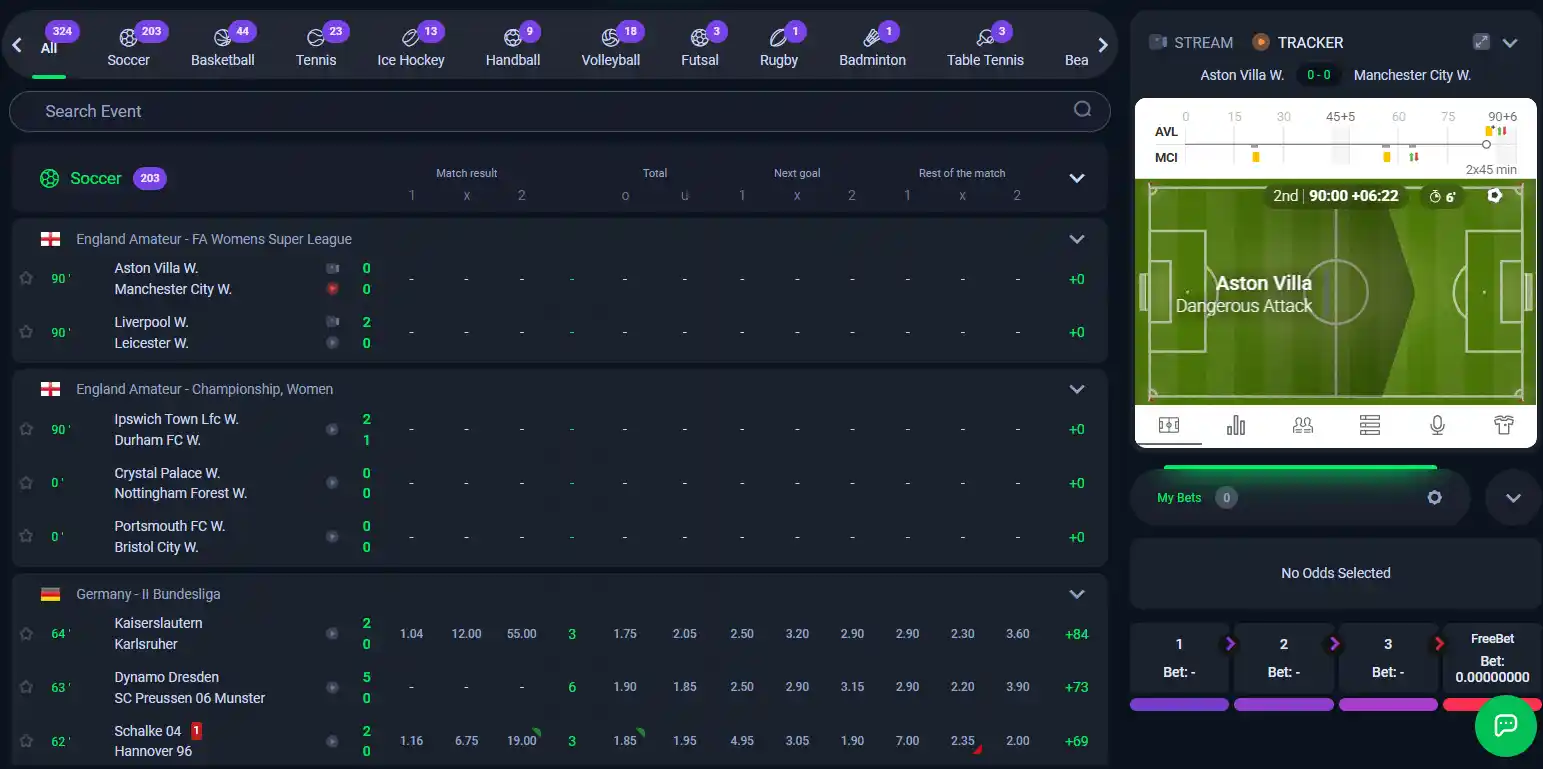Expand betslip round chevron button
1543x769 pixels.
click(1513, 497)
